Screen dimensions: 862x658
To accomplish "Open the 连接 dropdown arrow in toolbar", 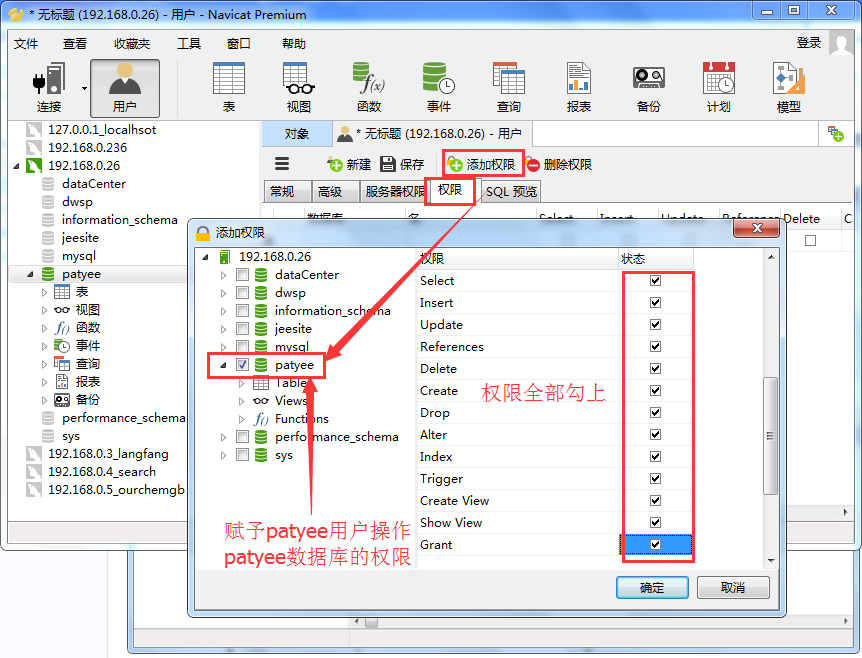I will pos(84,88).
